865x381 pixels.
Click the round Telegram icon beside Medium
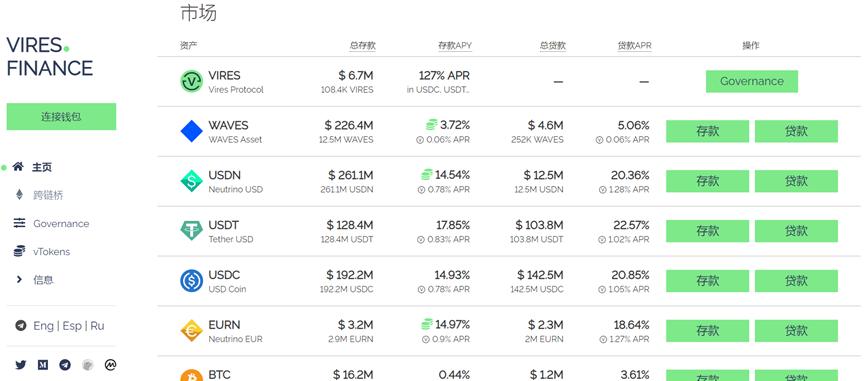(65, 364)
